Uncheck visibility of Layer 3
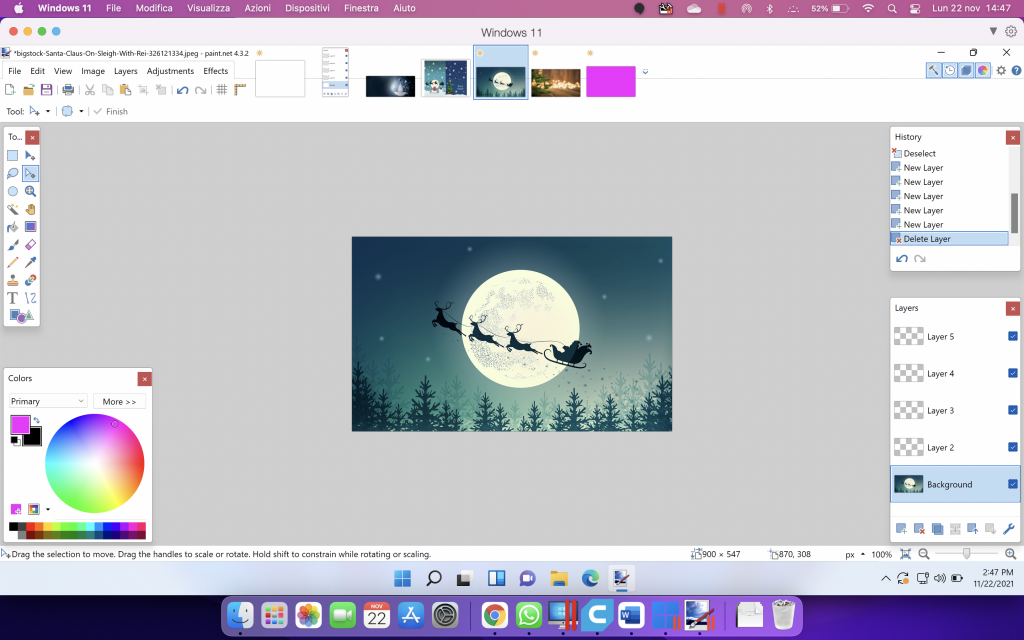 pos(1012,410)
